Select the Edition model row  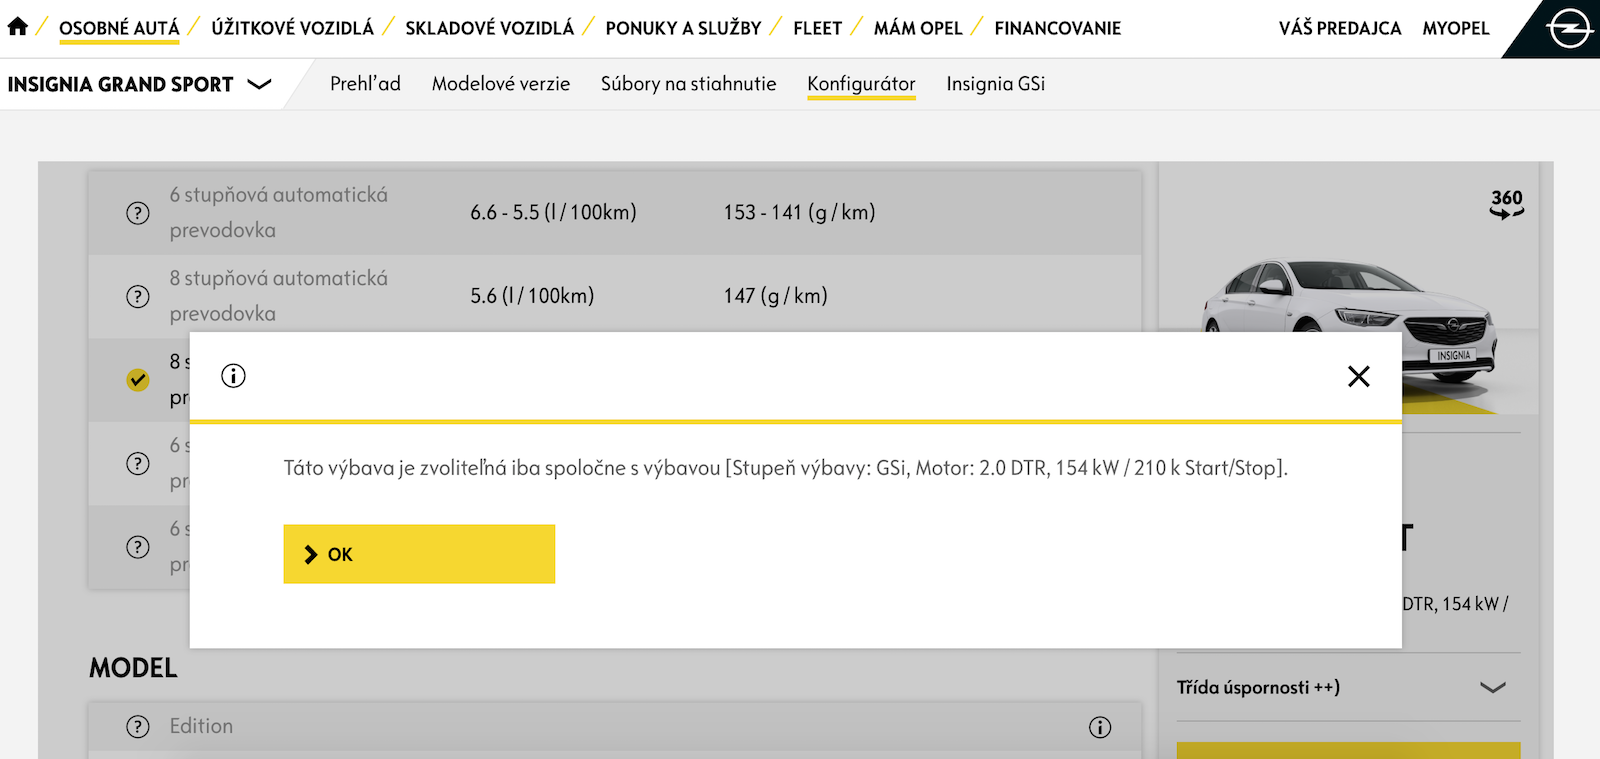click(615, 727)
